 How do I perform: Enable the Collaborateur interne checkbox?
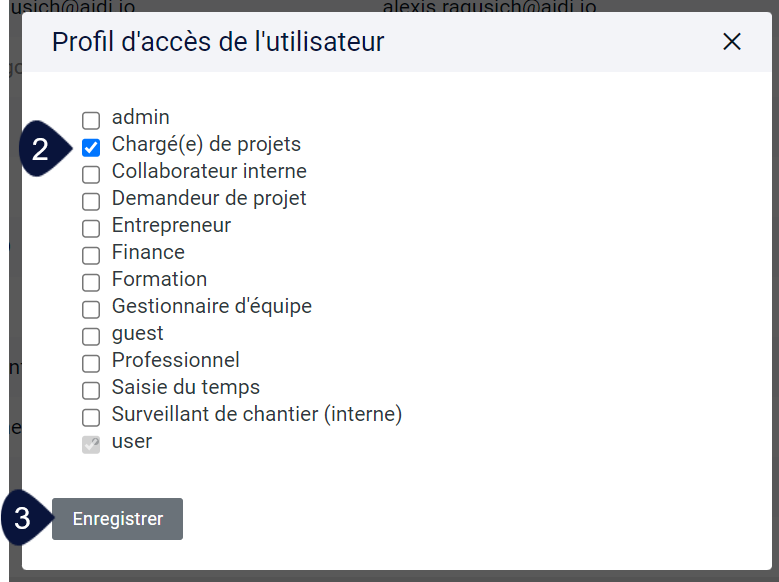coord(91,174)
